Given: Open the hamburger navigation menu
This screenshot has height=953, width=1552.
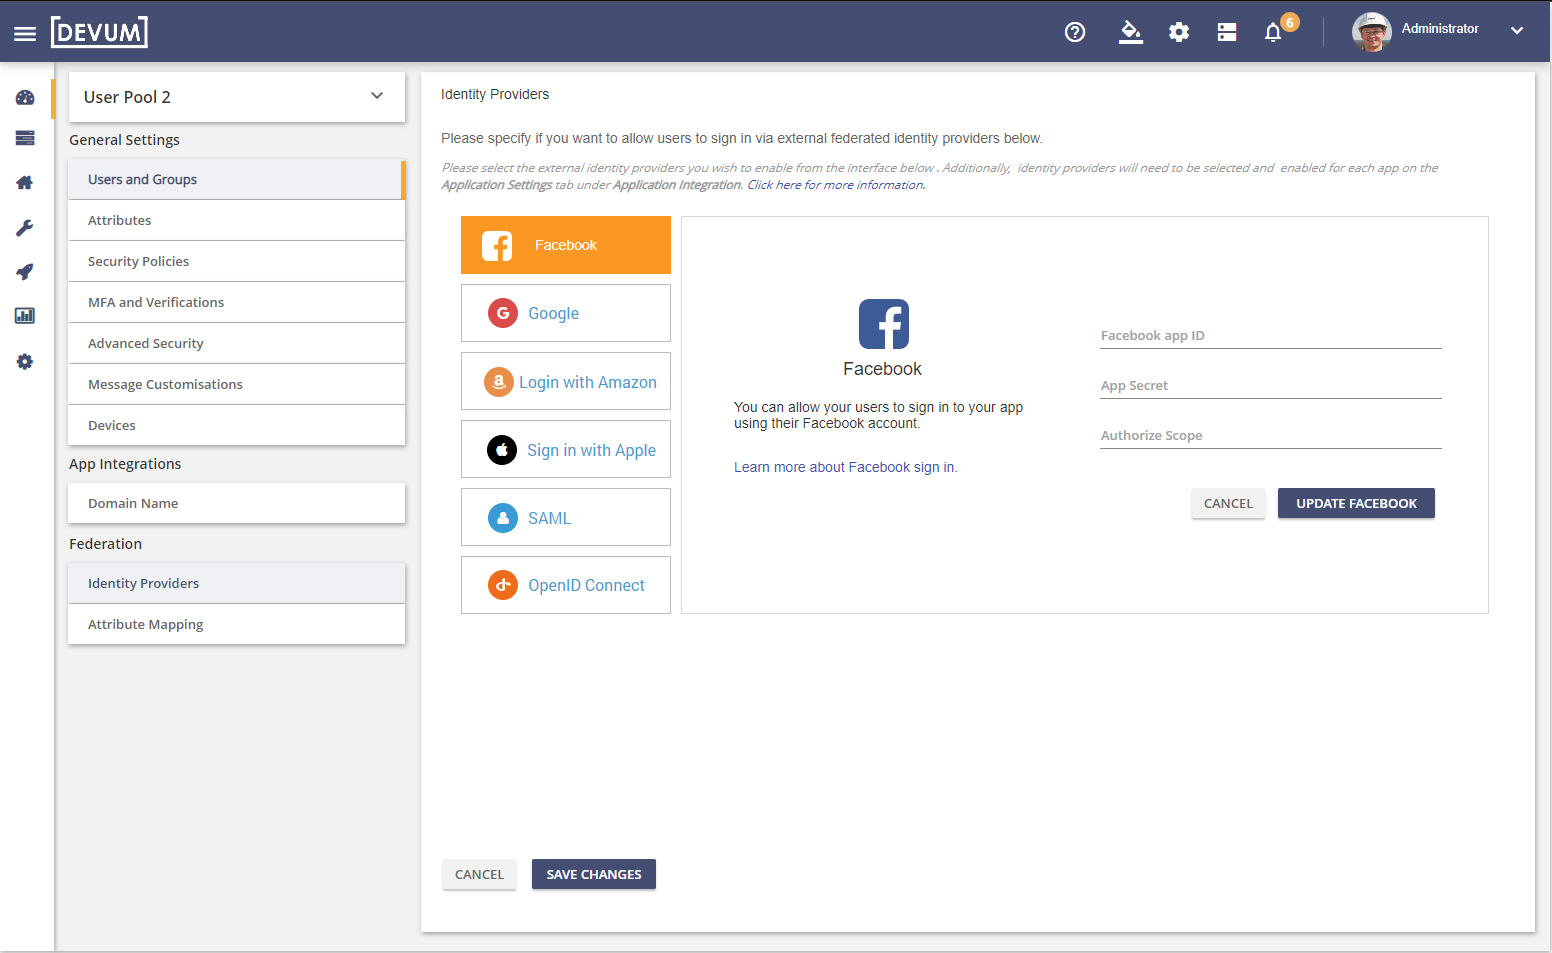Looking at the screenshot, I should 25,34.
